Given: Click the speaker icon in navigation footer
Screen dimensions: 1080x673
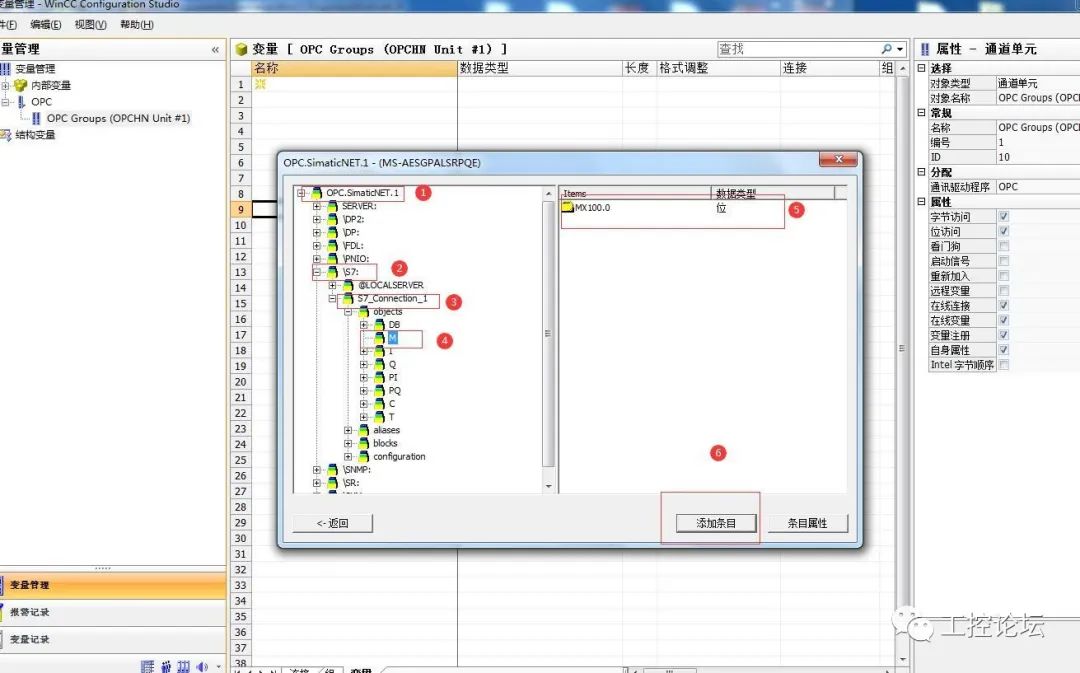Looking at the screenshot, I should [x=202, y=666].
